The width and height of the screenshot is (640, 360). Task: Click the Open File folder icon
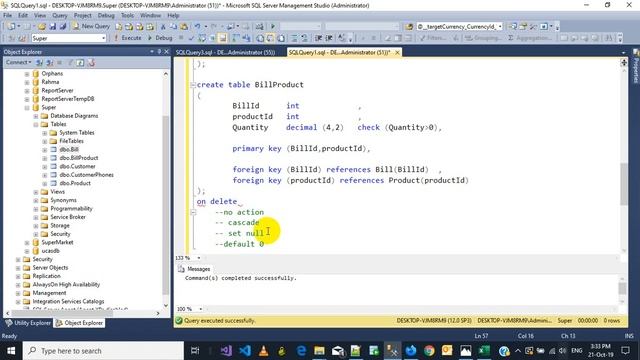point(42,27)
